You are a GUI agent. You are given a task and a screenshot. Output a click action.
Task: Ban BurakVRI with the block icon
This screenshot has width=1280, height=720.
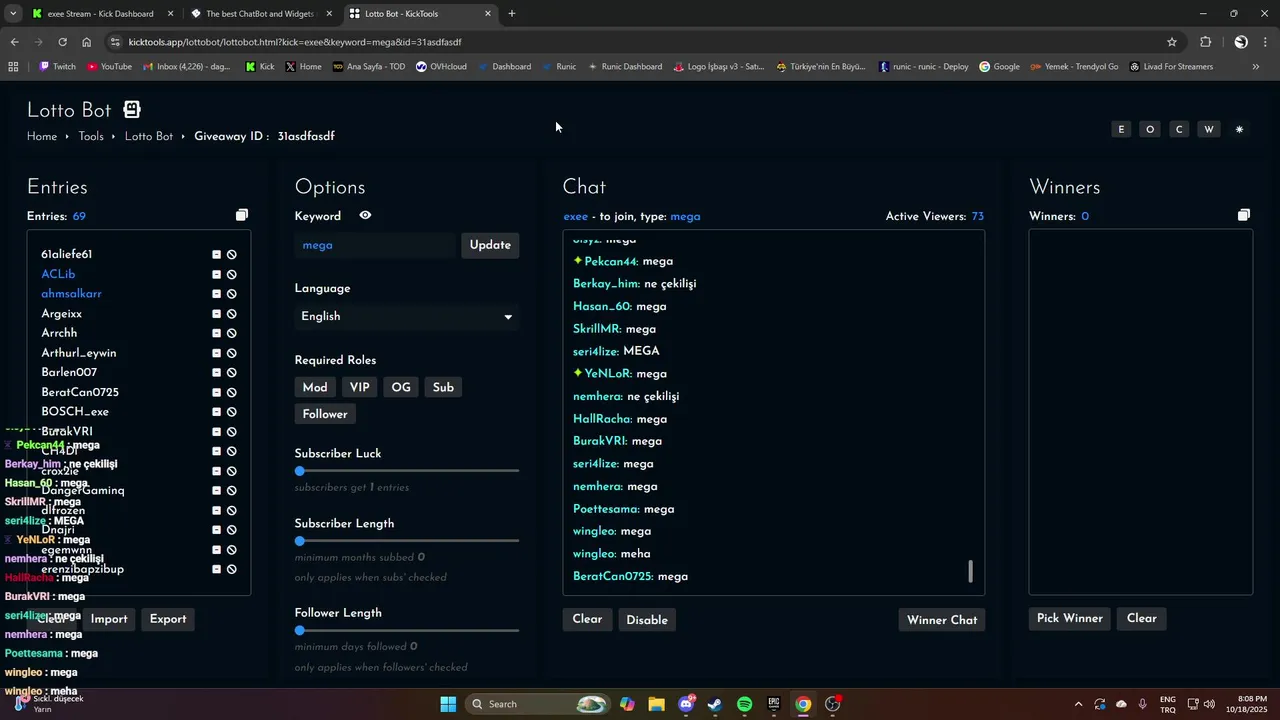coord(232,432)
